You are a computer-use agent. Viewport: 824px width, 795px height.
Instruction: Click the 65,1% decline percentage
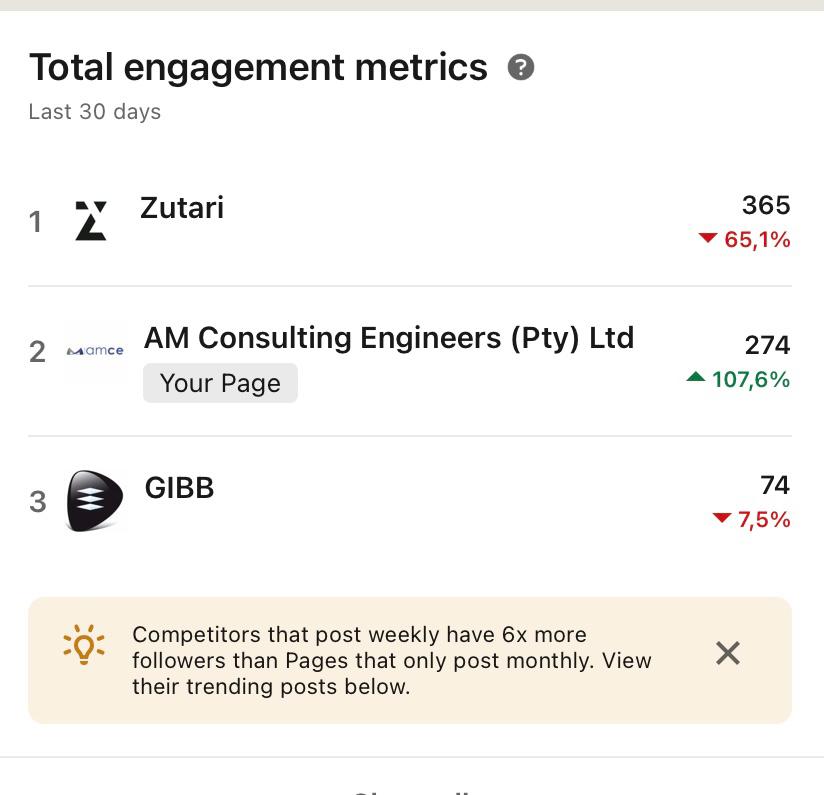757,239
